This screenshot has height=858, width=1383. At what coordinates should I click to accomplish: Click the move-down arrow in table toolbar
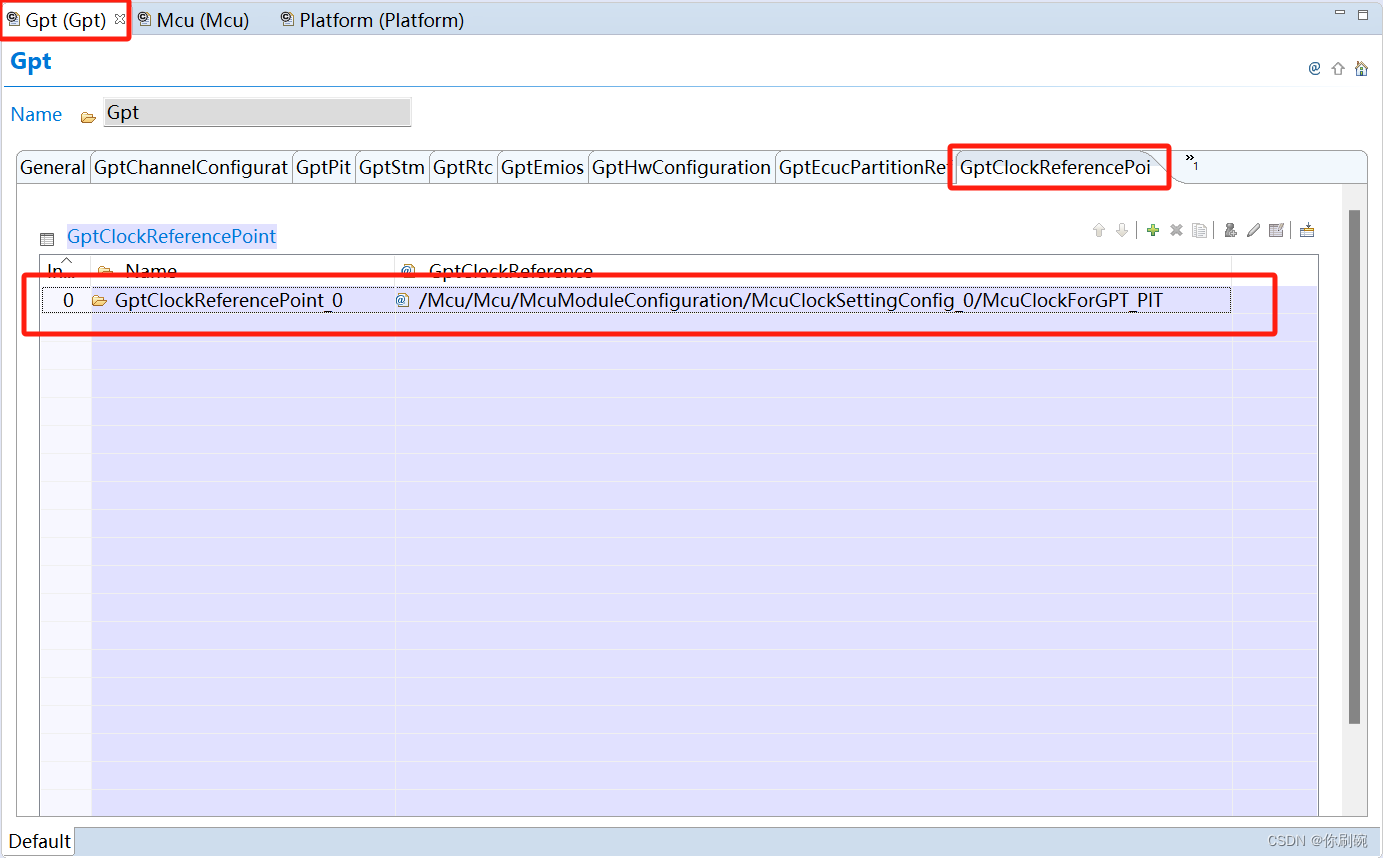pyautogui.click(x=1122, y=230)
